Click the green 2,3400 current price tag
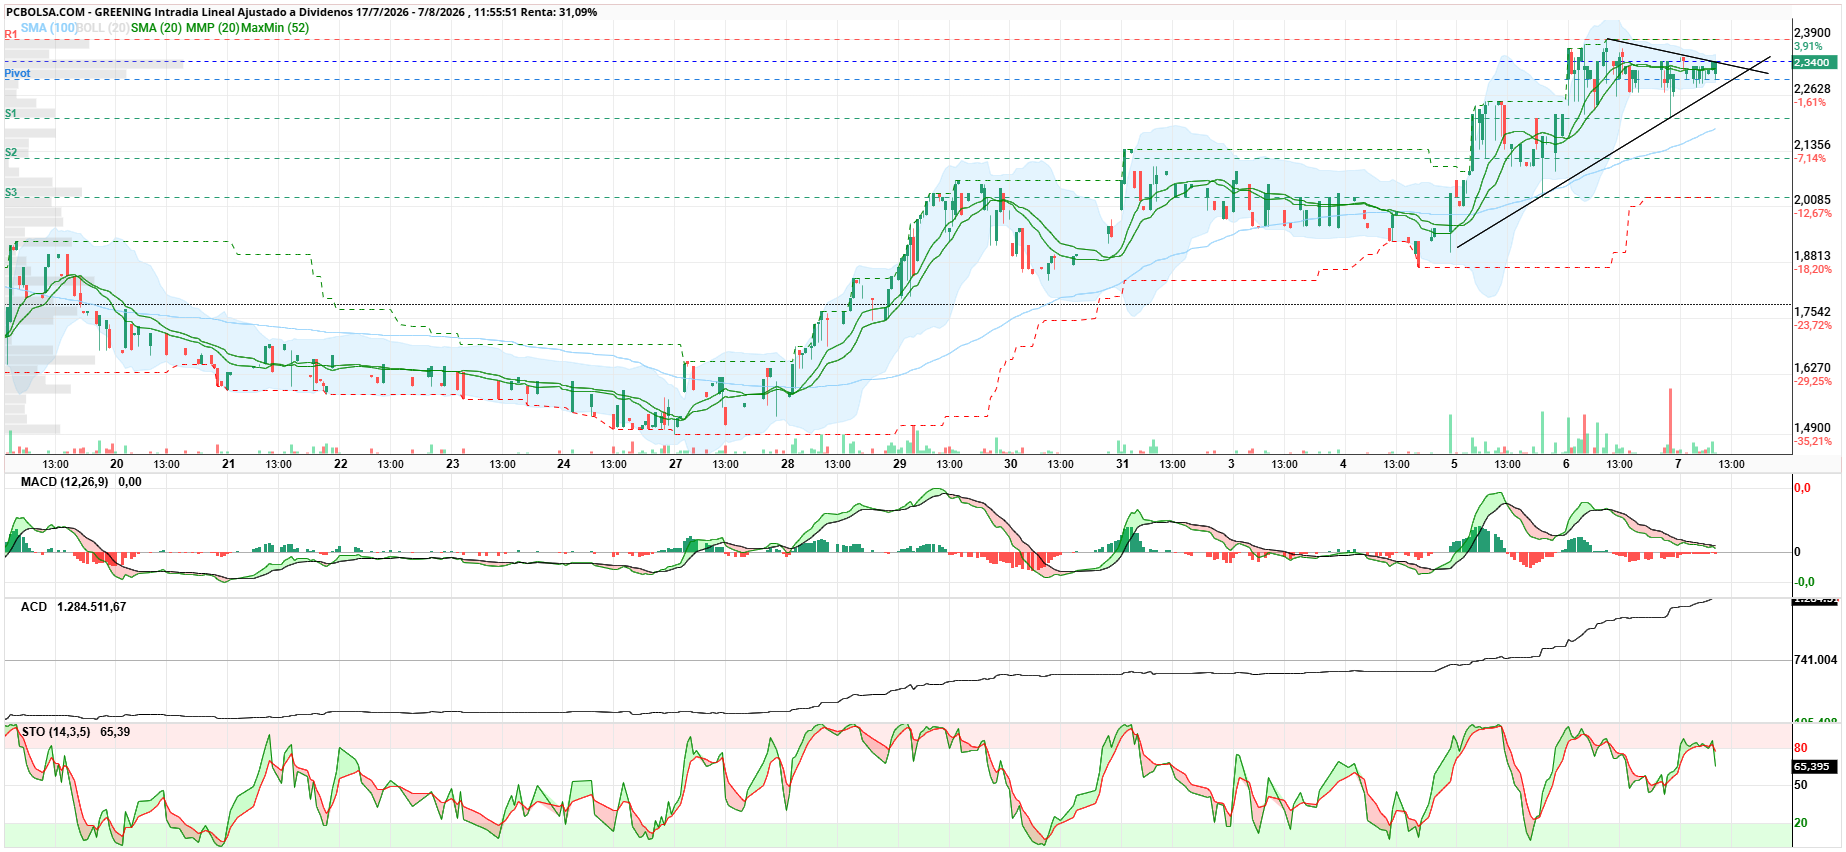This screenshot has height=852, width=1846. (x=1814, y=62)
